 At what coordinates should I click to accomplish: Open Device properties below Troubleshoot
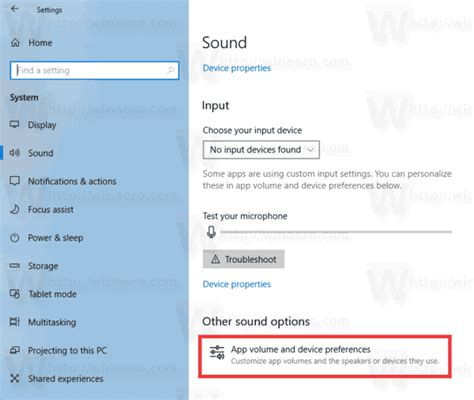coord(237,284)
